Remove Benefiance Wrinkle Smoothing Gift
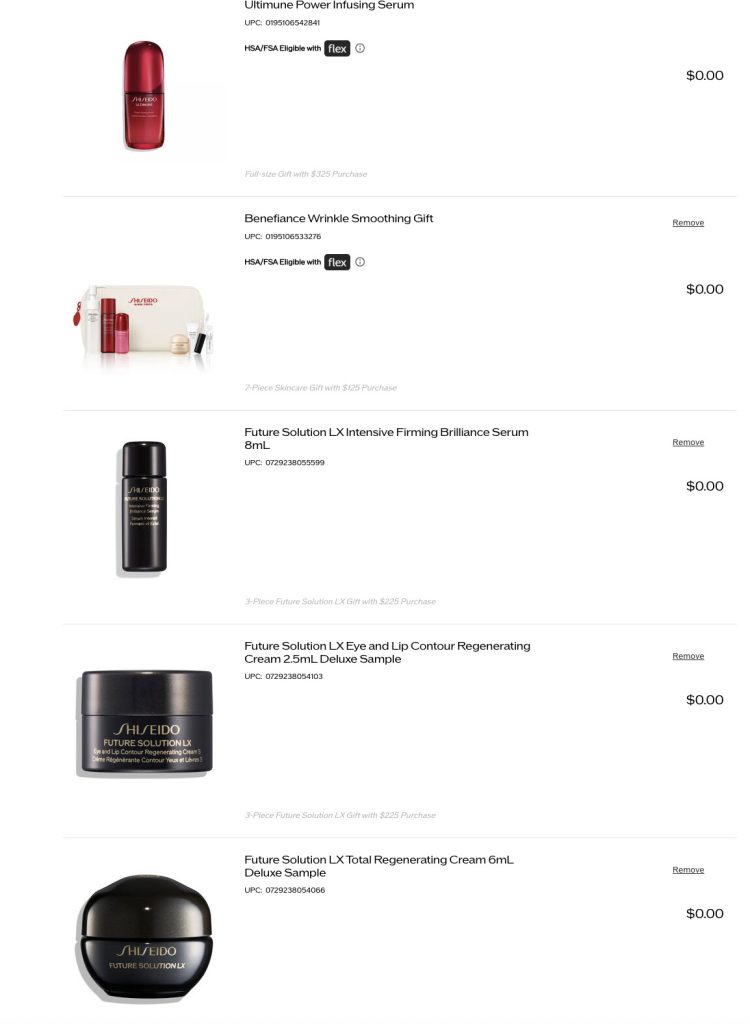750x1024 pixels. (688, 223)
